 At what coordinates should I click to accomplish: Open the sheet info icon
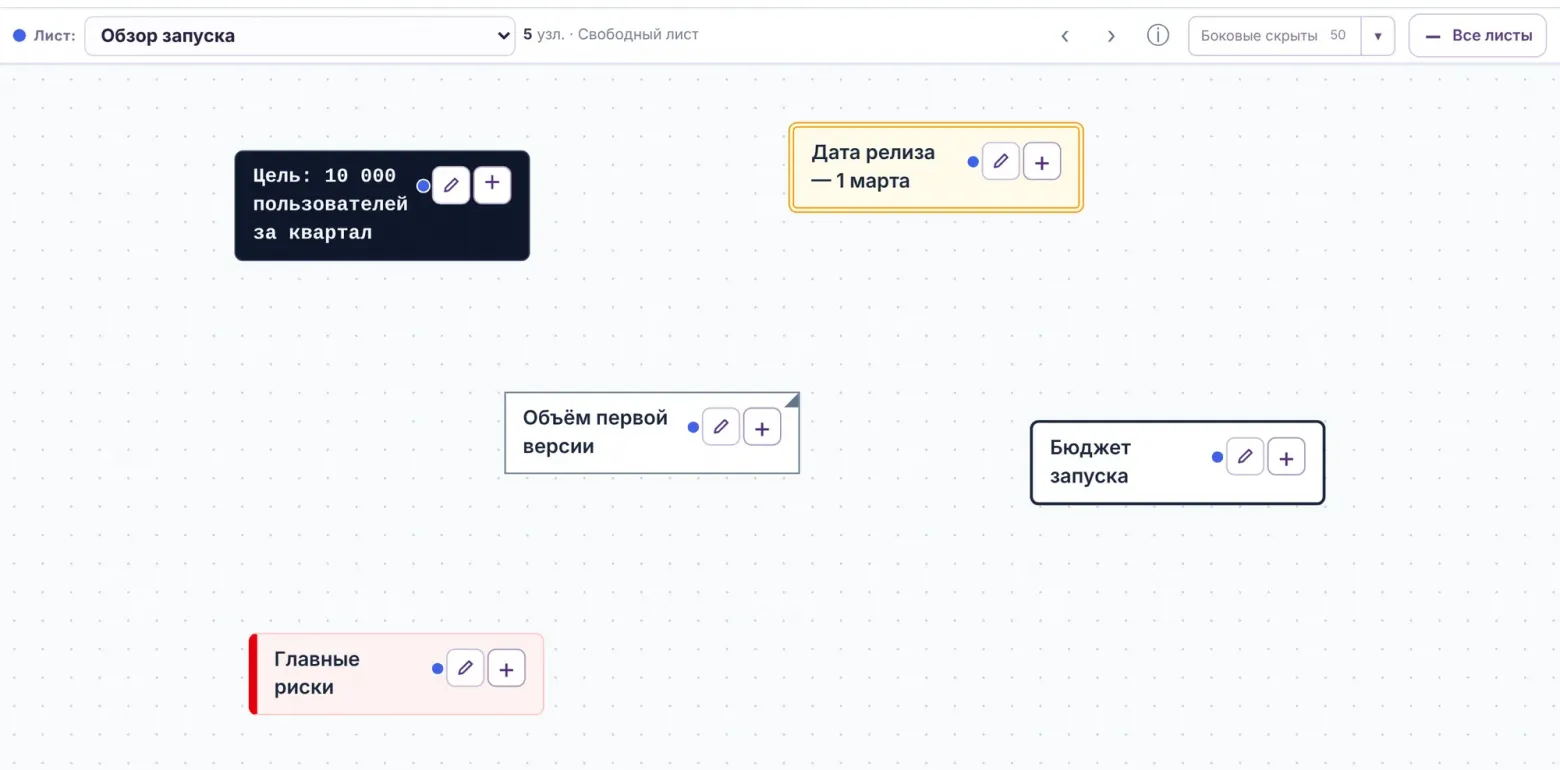click(1158, 36)
